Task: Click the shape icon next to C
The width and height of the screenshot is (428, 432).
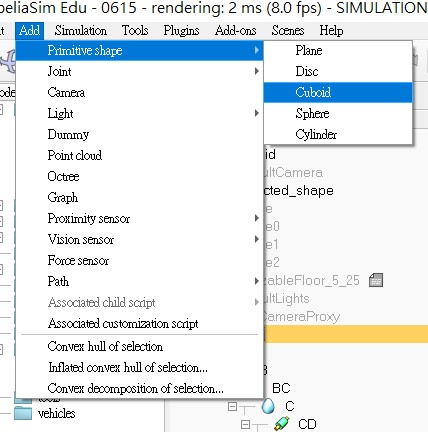Action: pyautogui.click(x=268, y=406)
